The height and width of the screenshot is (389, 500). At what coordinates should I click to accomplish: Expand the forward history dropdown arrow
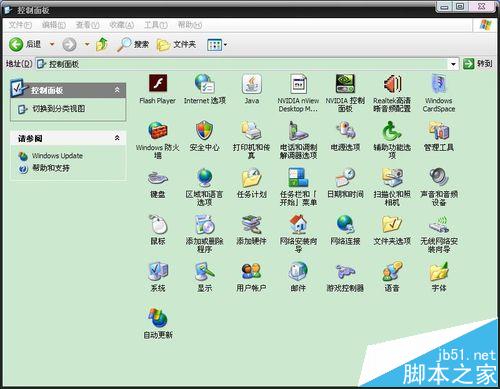87,44
